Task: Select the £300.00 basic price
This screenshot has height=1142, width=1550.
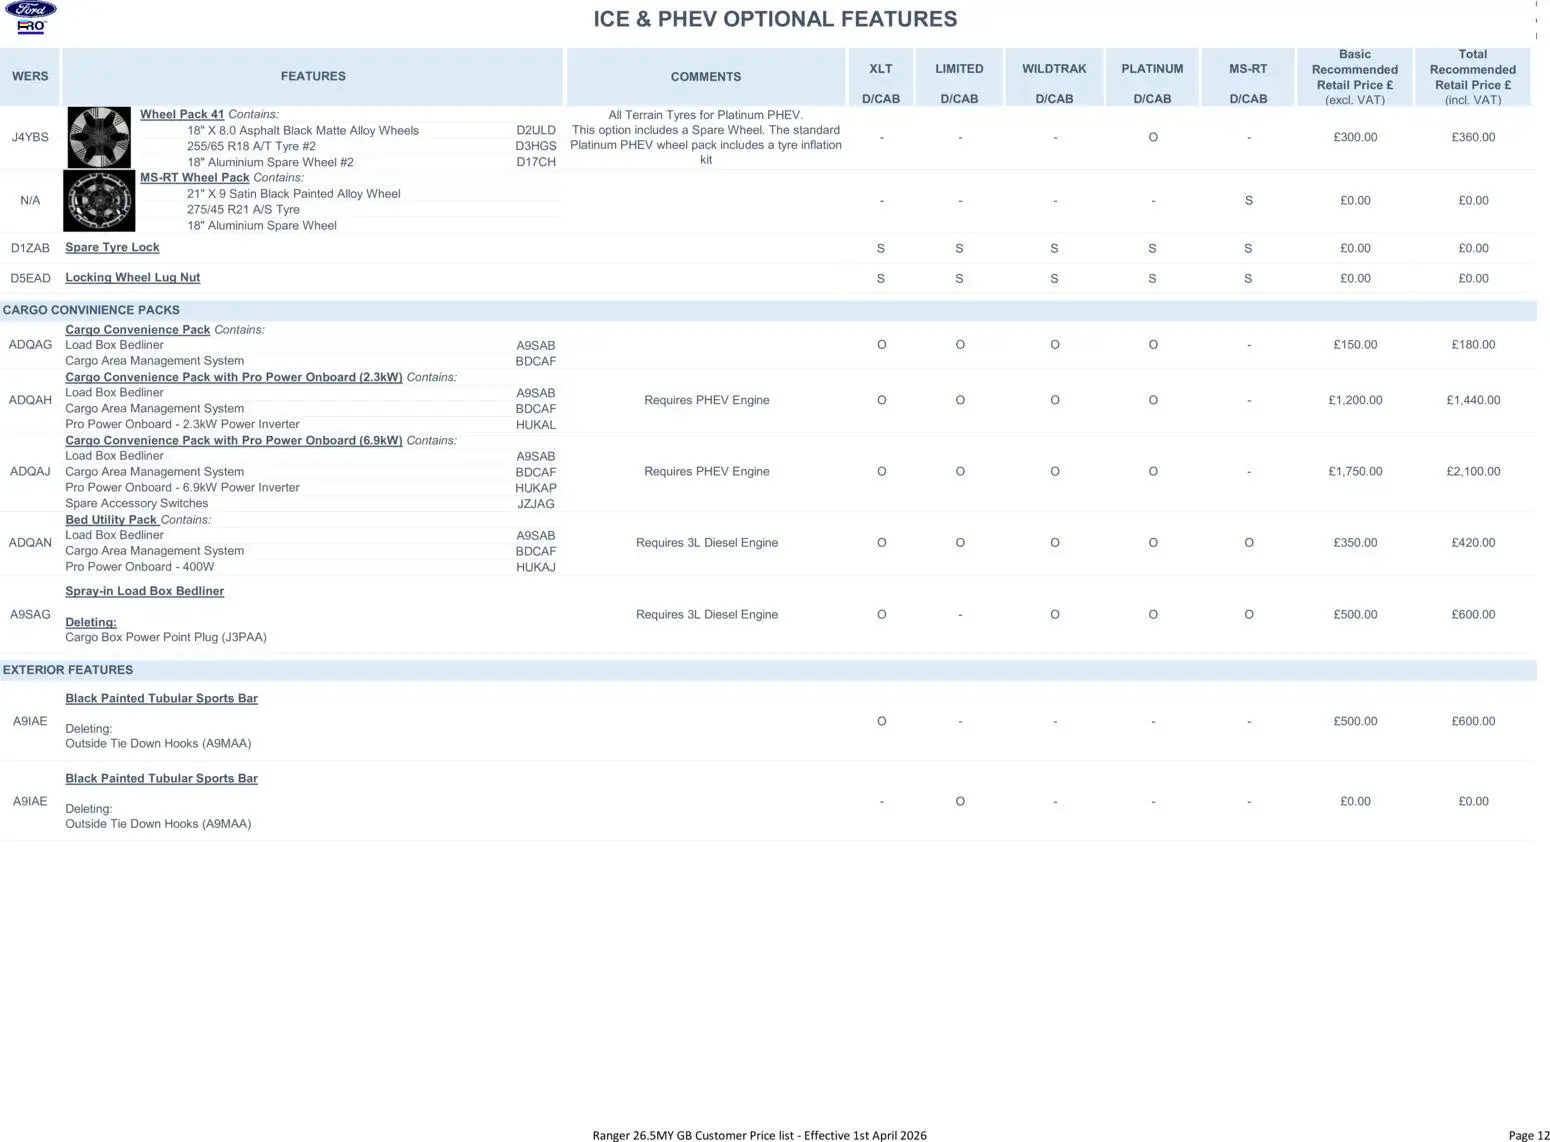Action: pyautogui.click(x=1355, y=137)
